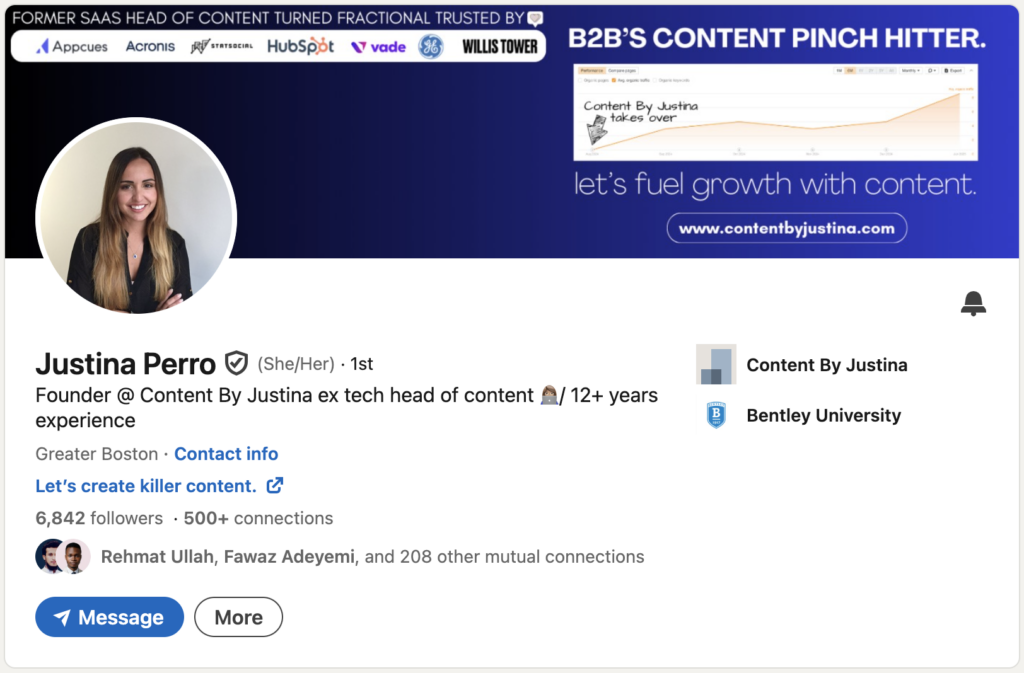Follow the "Let's create killer content." link
Screen dimensions: 1024x673
pos(146,486)
